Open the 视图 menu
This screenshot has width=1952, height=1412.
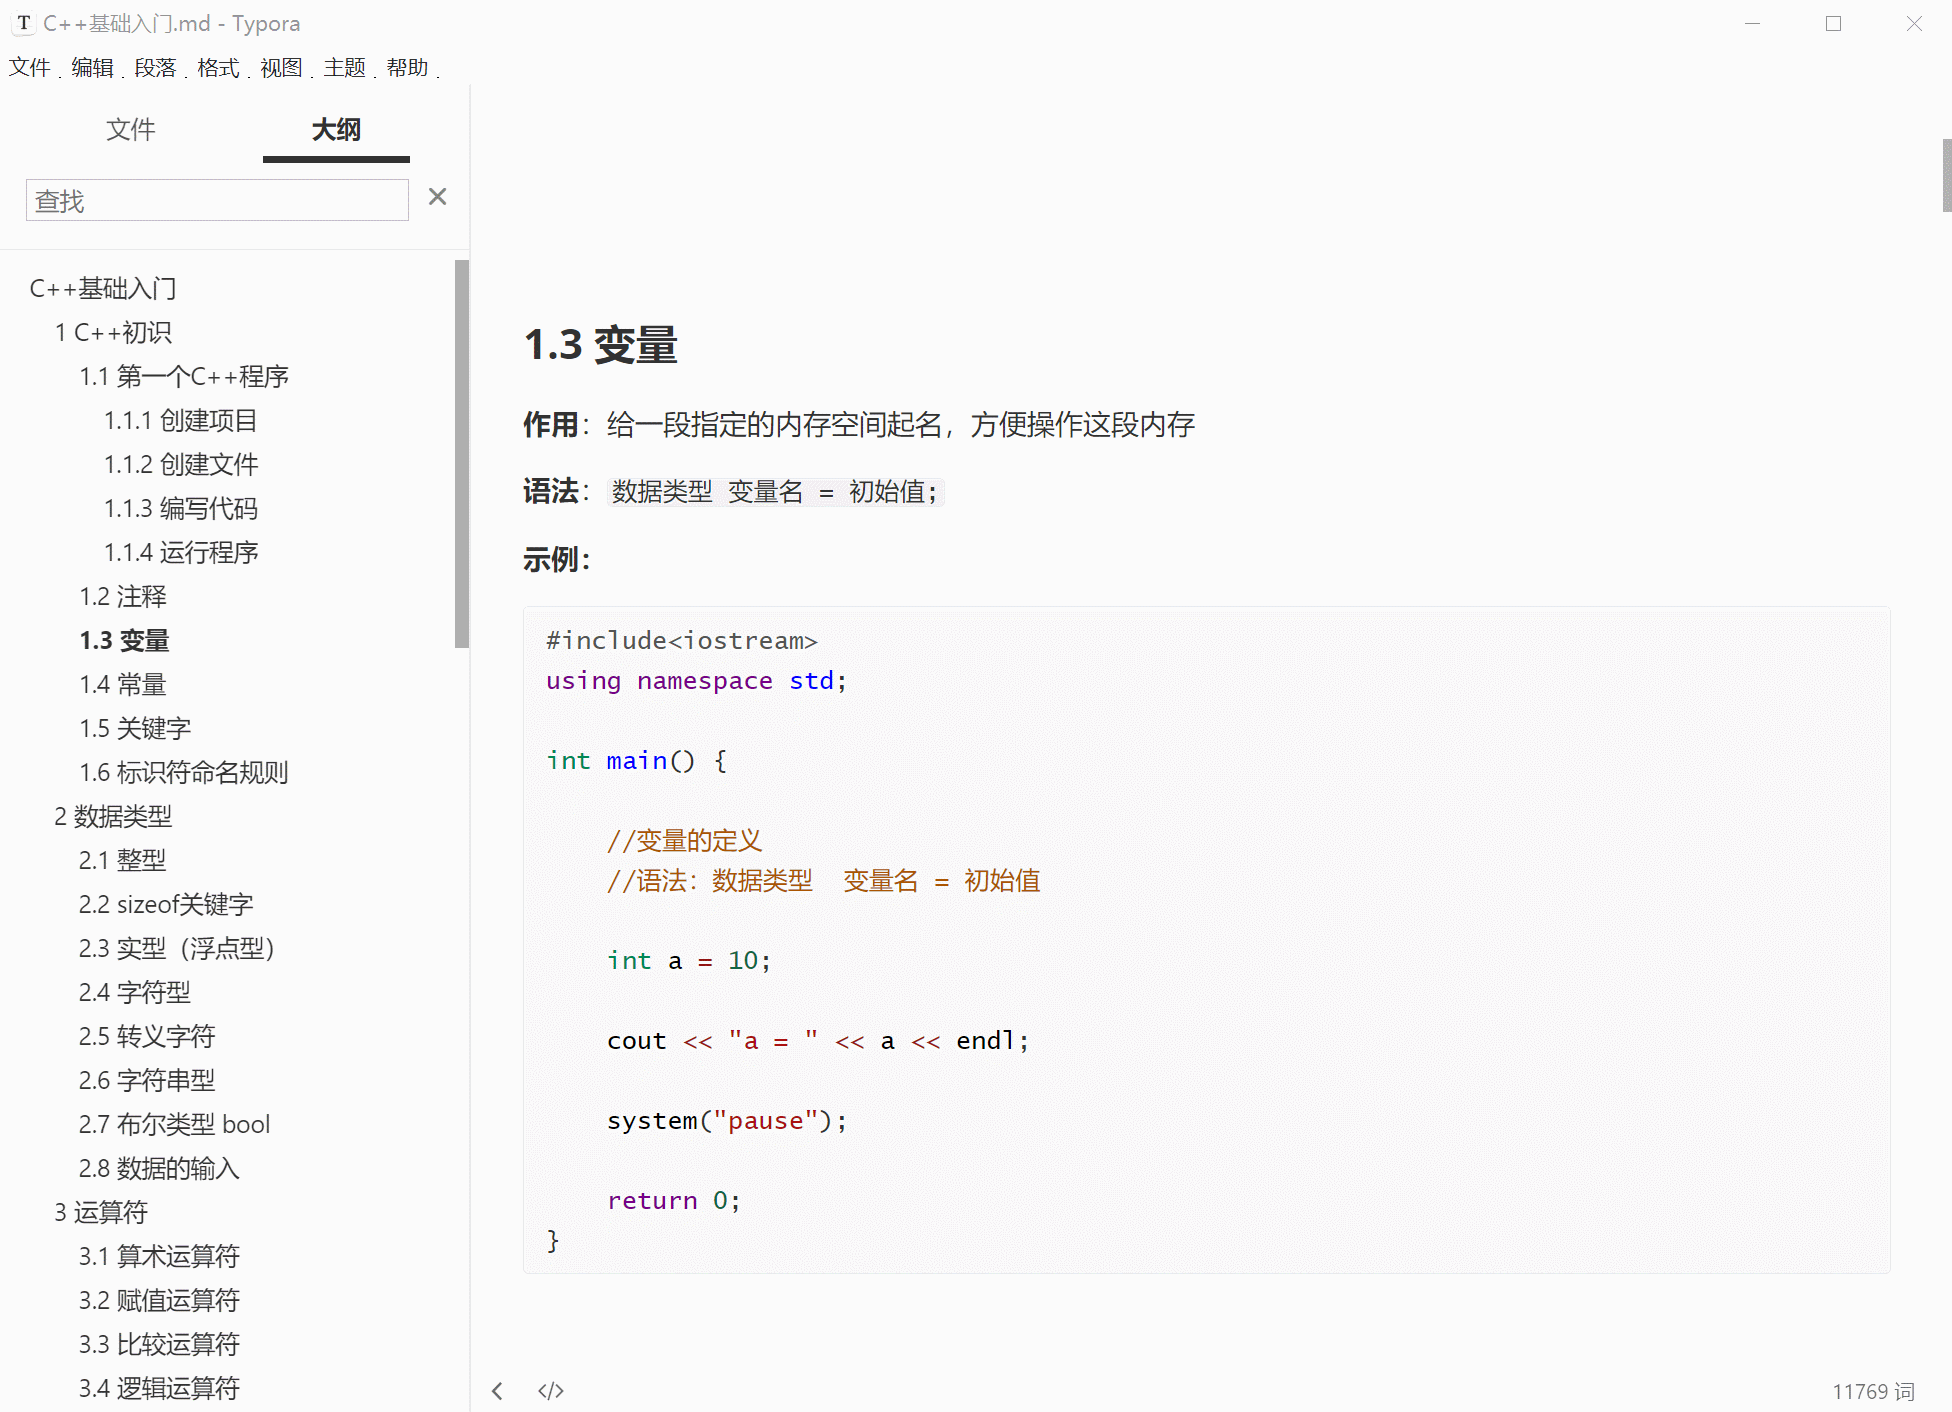[x=281, y=67]
